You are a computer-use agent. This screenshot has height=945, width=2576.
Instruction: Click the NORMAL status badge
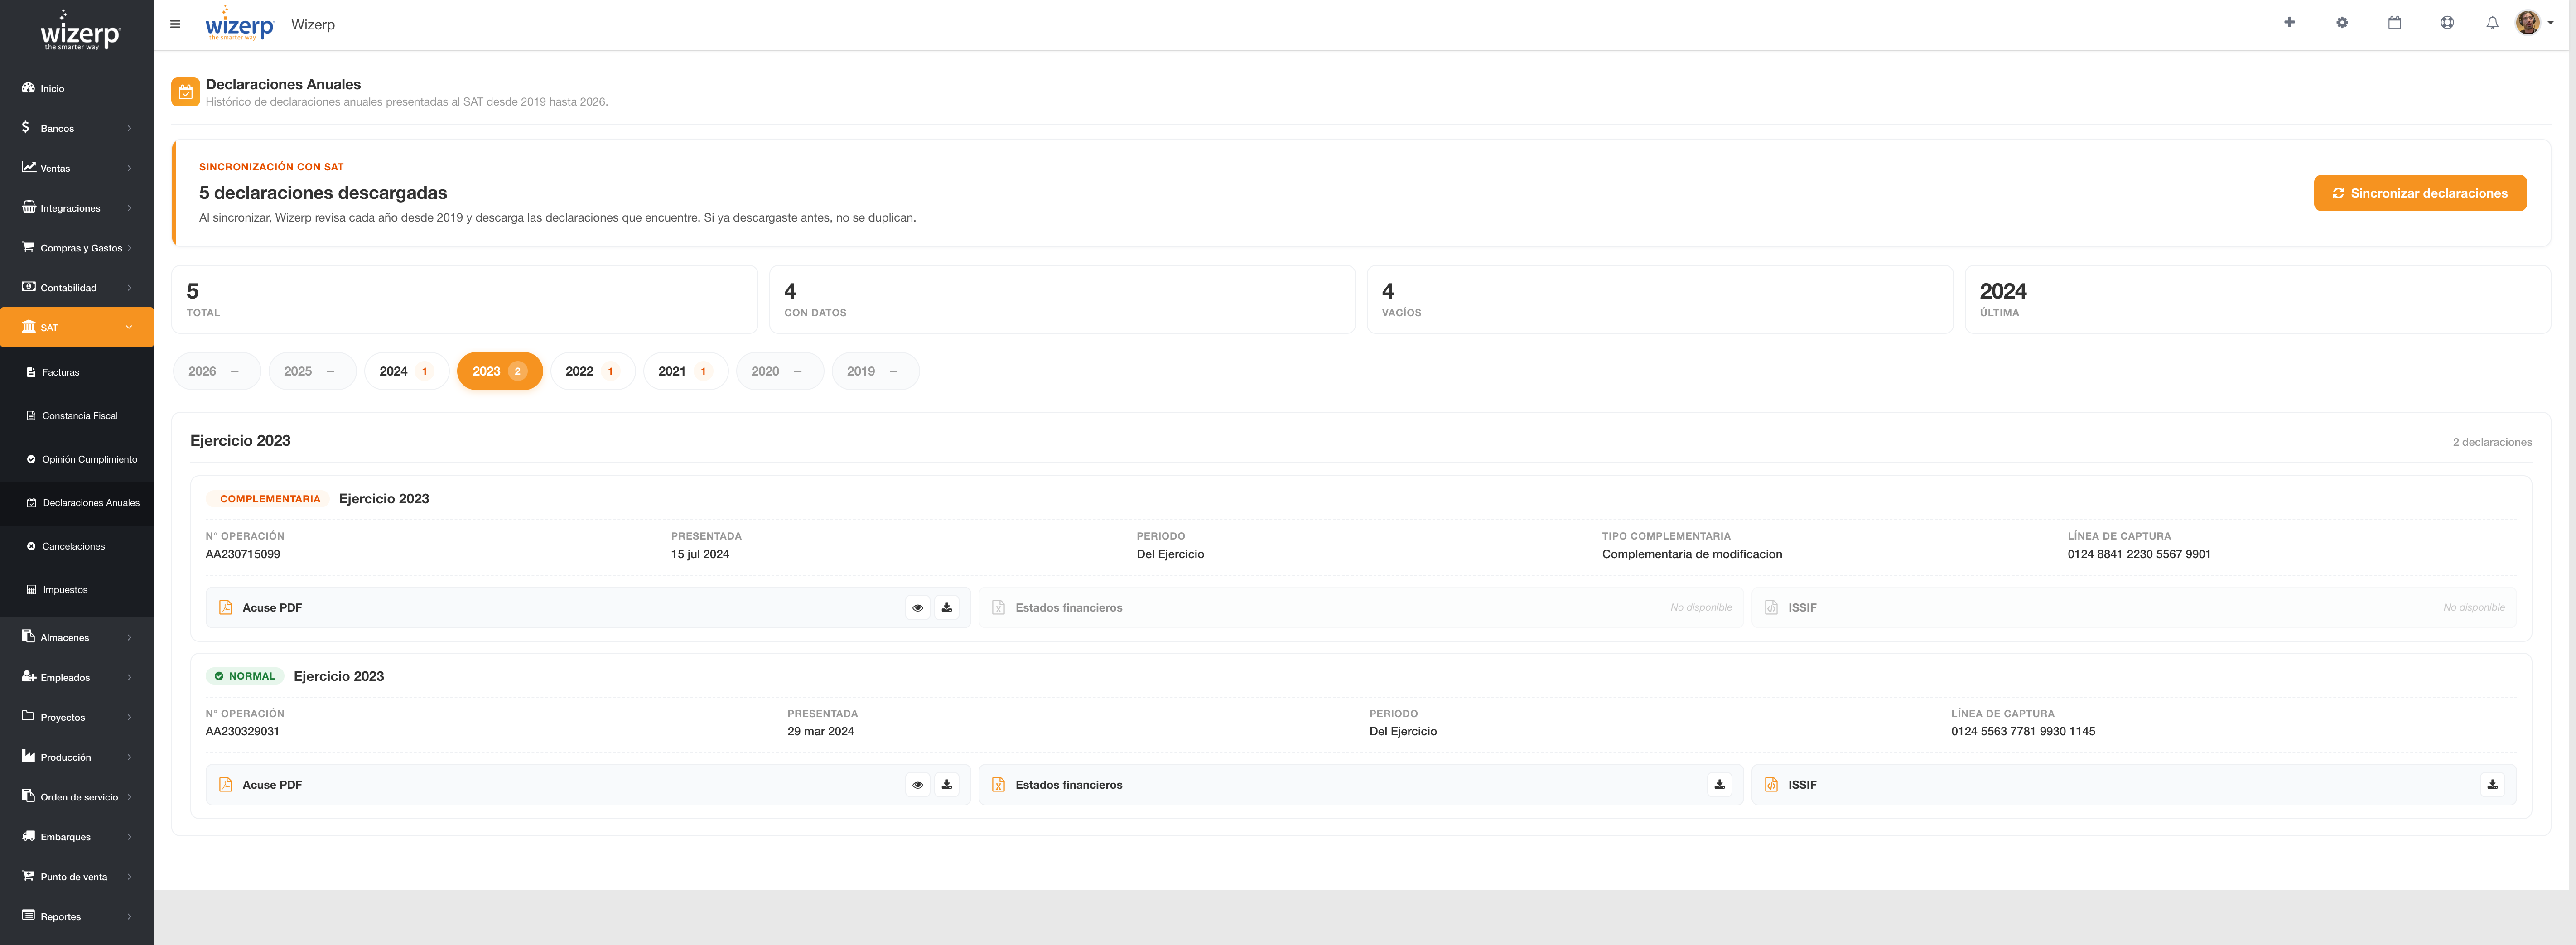click(245, 676)
